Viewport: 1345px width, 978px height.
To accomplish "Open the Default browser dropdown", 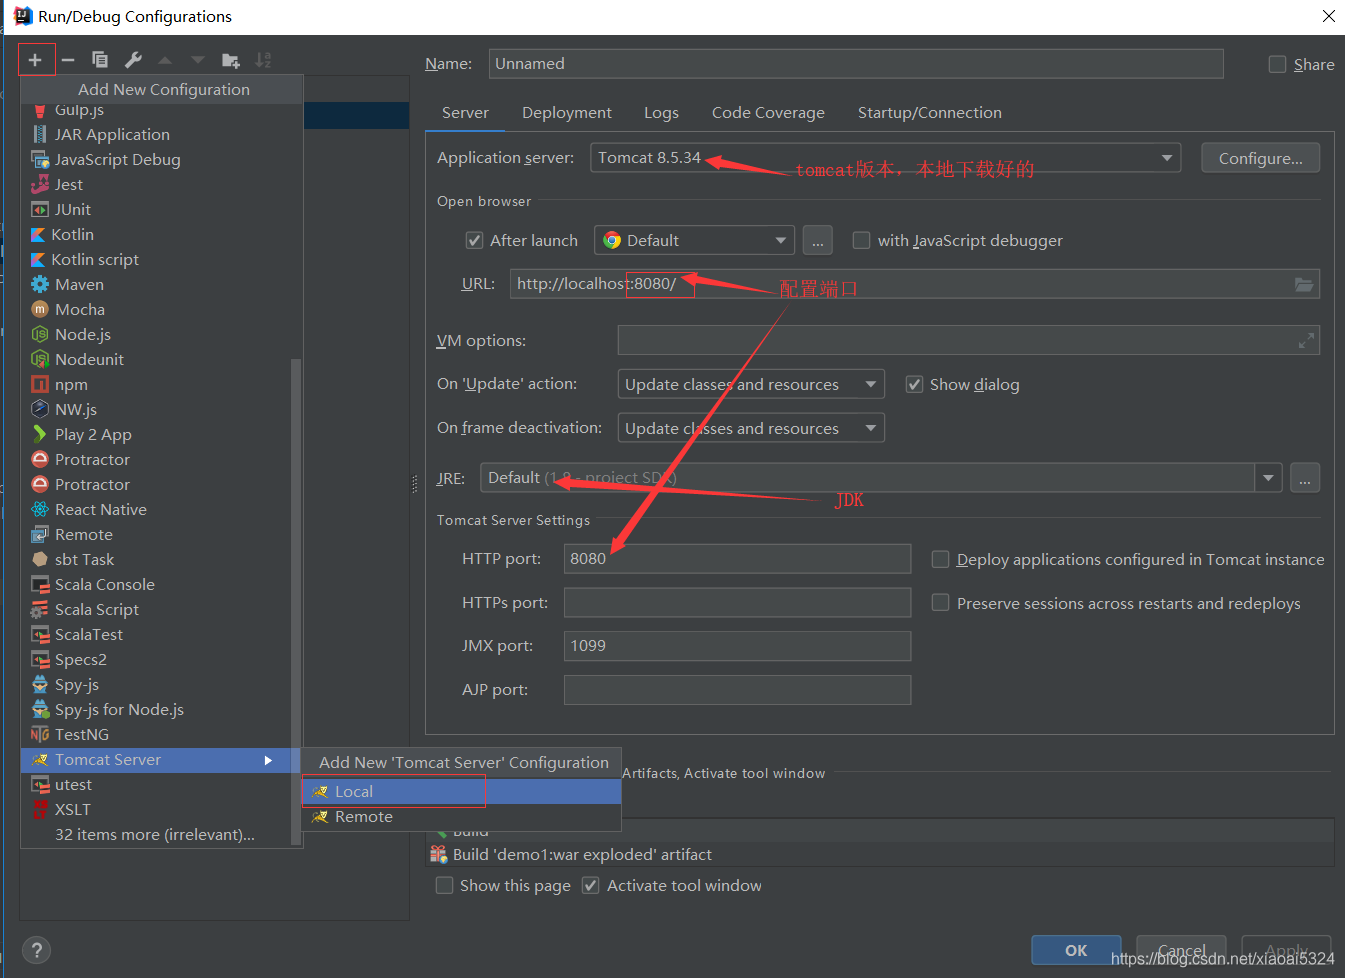I will 694,240.
